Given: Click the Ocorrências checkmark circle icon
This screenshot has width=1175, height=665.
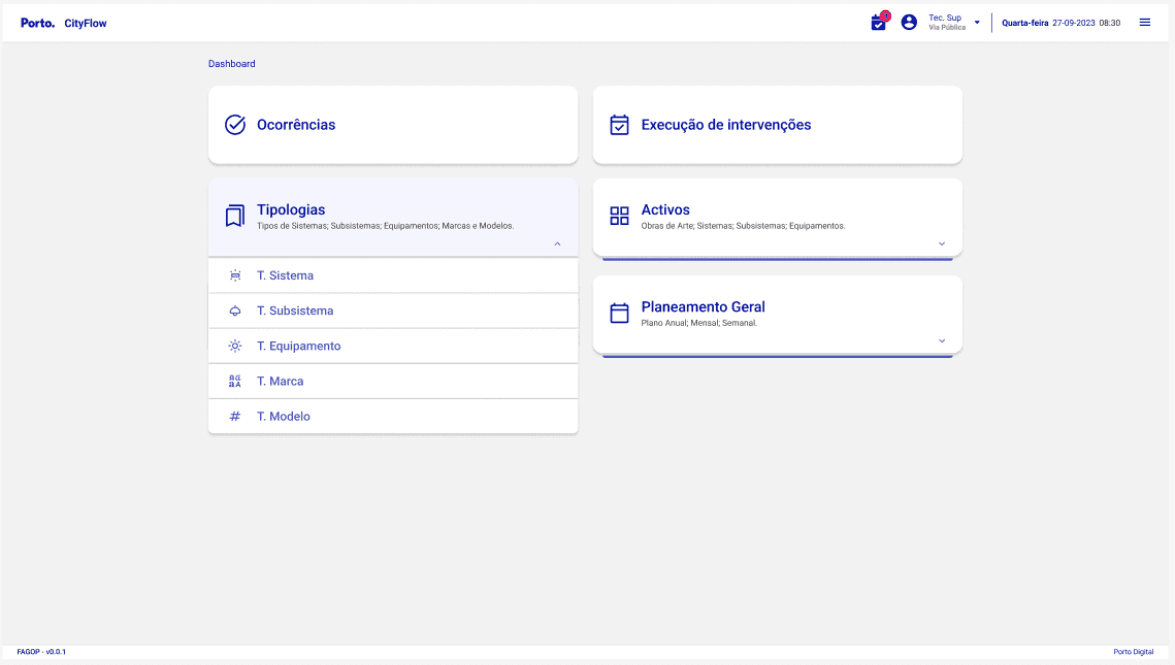Looking at the screenshot, I should pyautogui.click(x=235, y=124).
